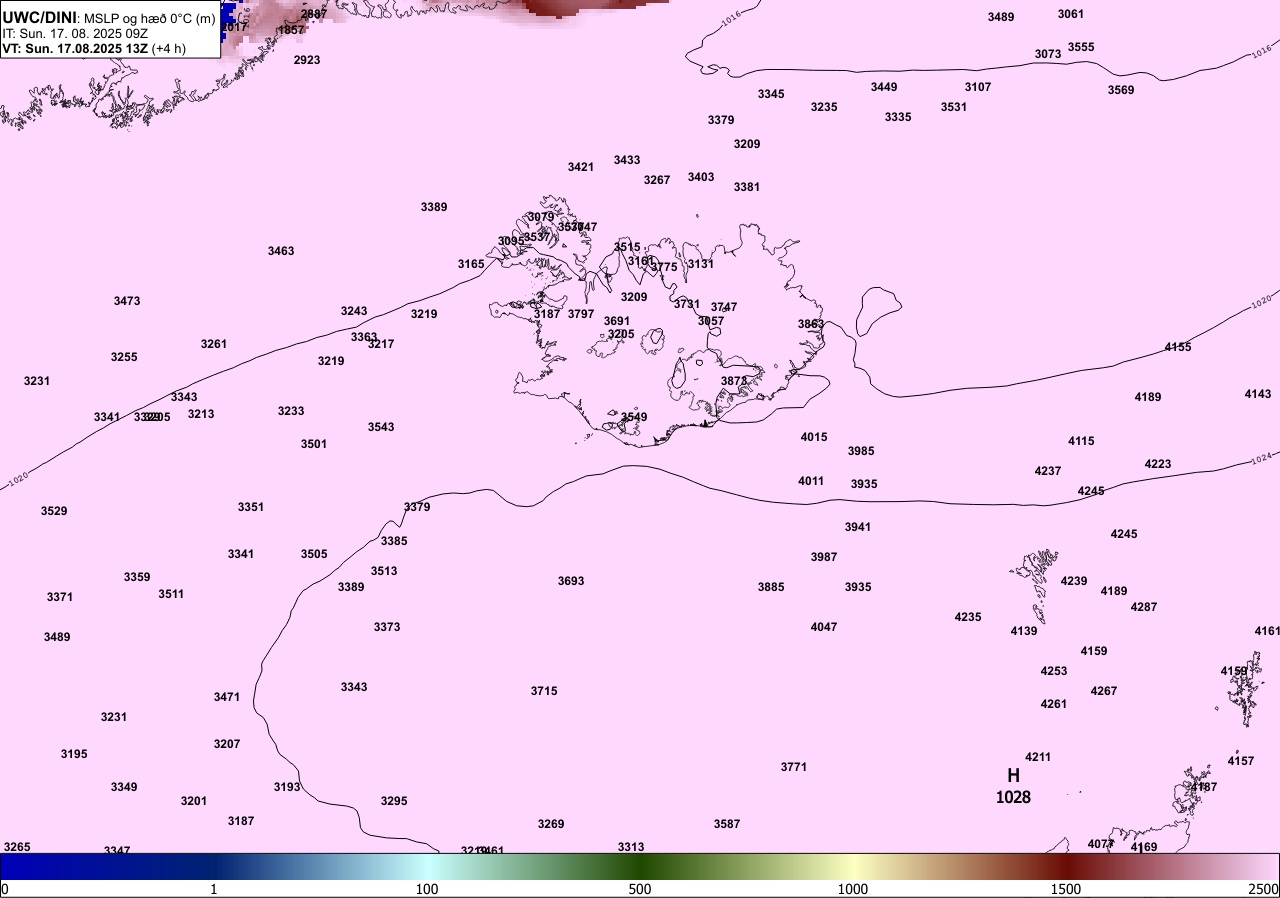Click the height value 3715
This screenshot has height=898, width=1280.
(544, 691)
